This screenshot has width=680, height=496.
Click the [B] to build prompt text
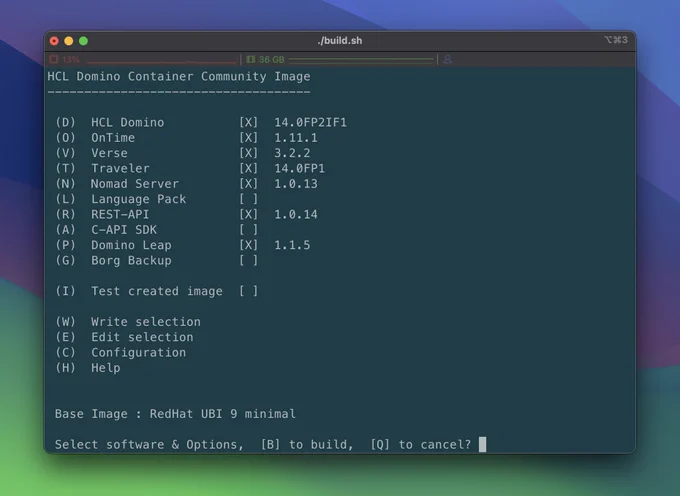point(307,444)
